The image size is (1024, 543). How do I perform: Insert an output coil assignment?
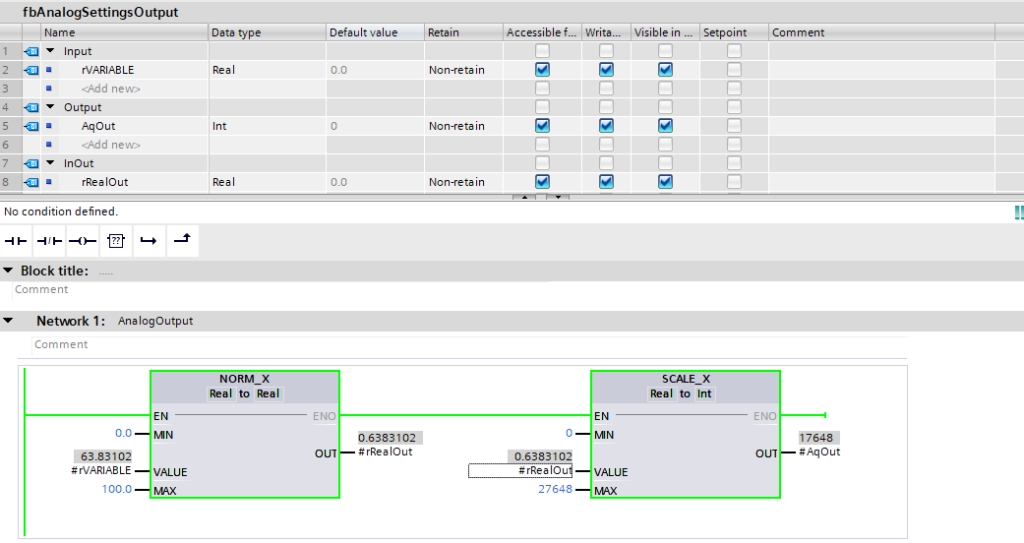(x=82, y=241)
